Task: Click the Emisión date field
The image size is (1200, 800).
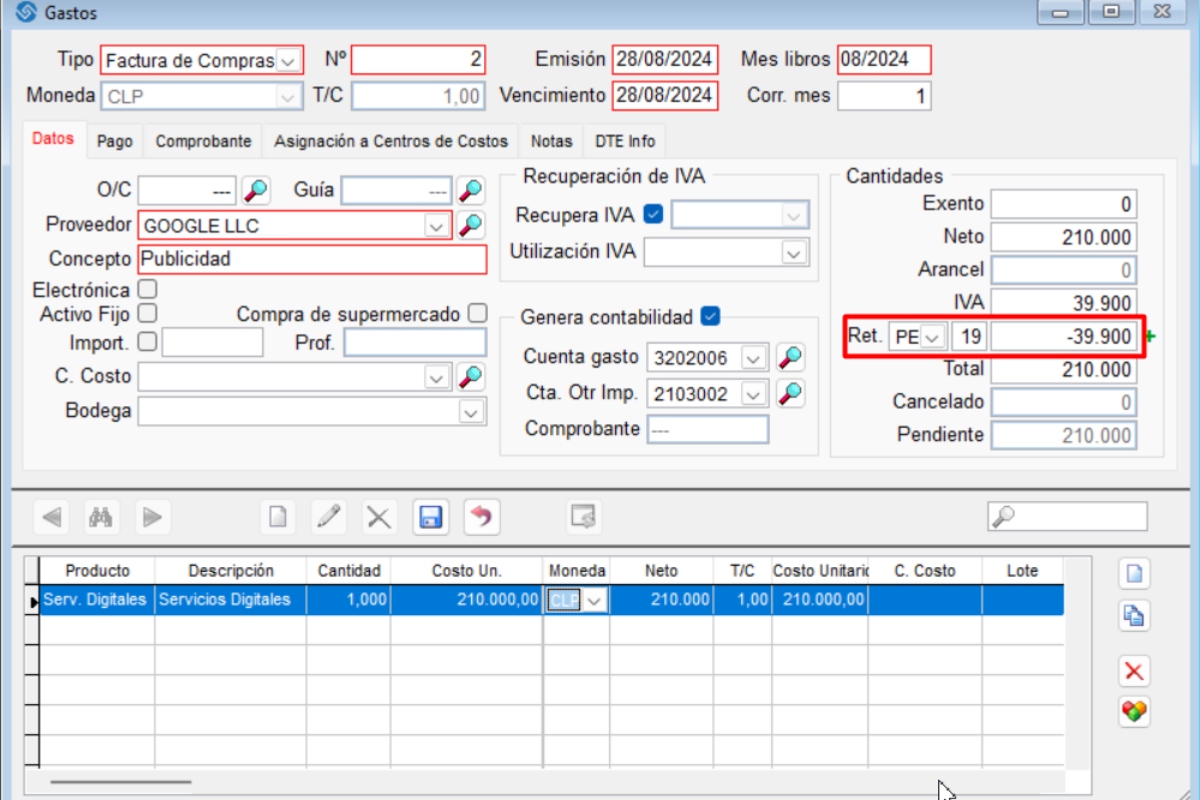Action: 665,60
